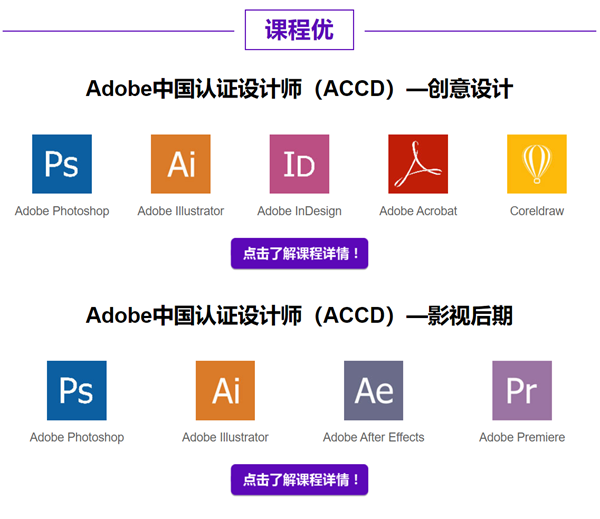
Task: Click the Illustrator icon under 影视后期
Action: (225, 390)
